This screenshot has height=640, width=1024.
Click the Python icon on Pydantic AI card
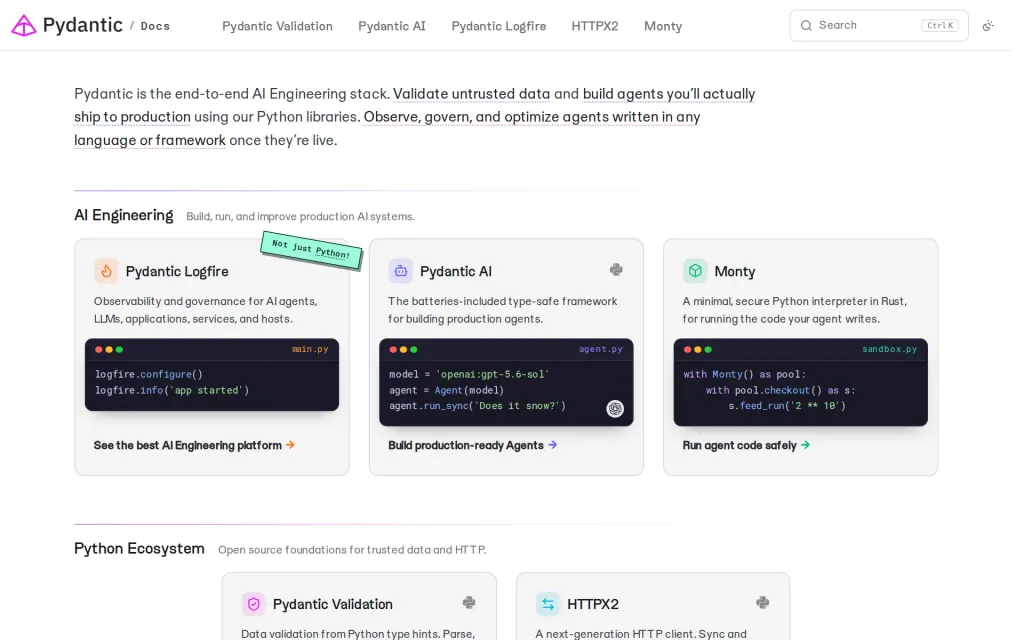(x=616, y=270)
